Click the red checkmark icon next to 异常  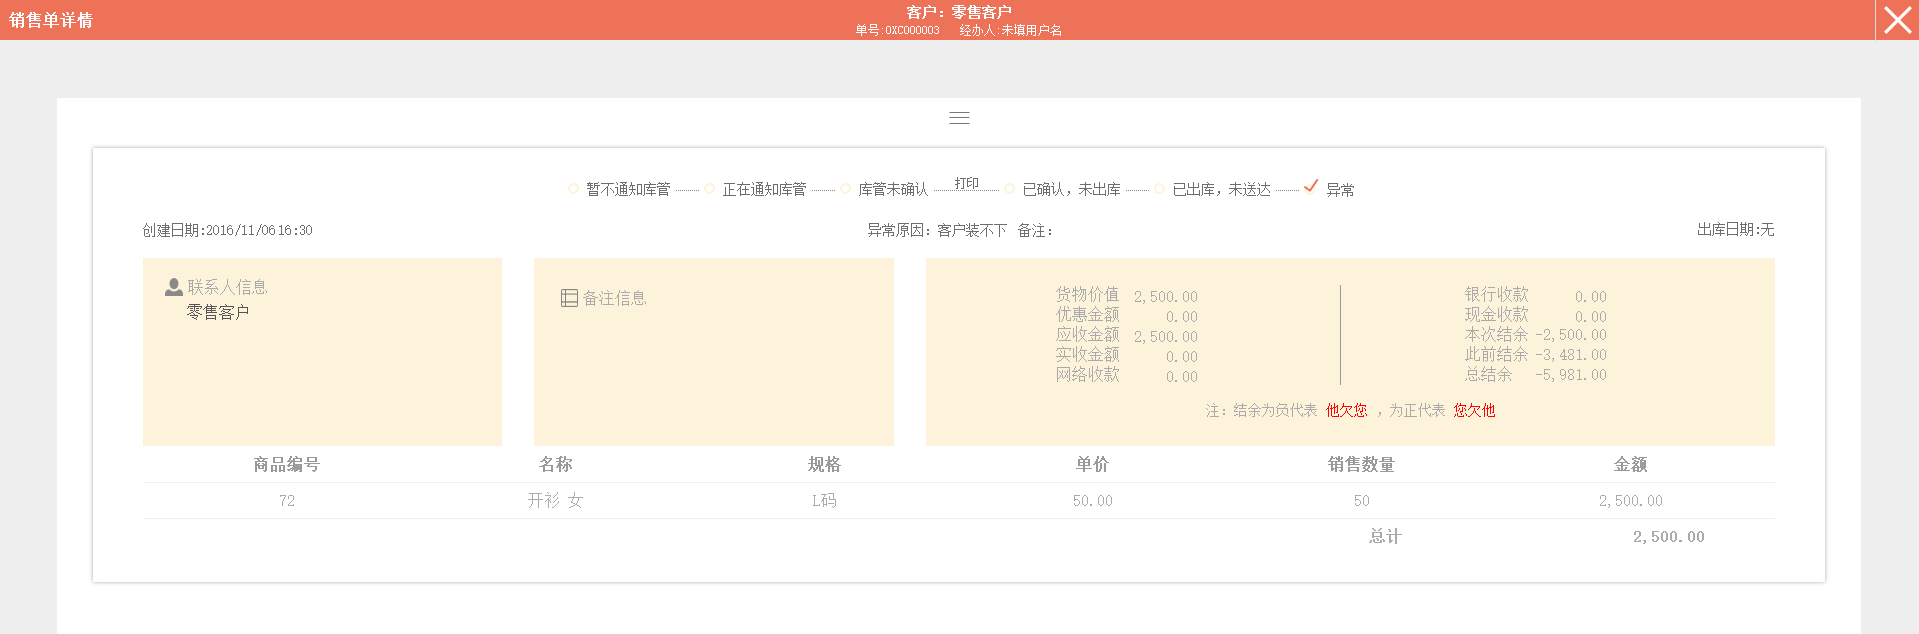pos(1310,187)
